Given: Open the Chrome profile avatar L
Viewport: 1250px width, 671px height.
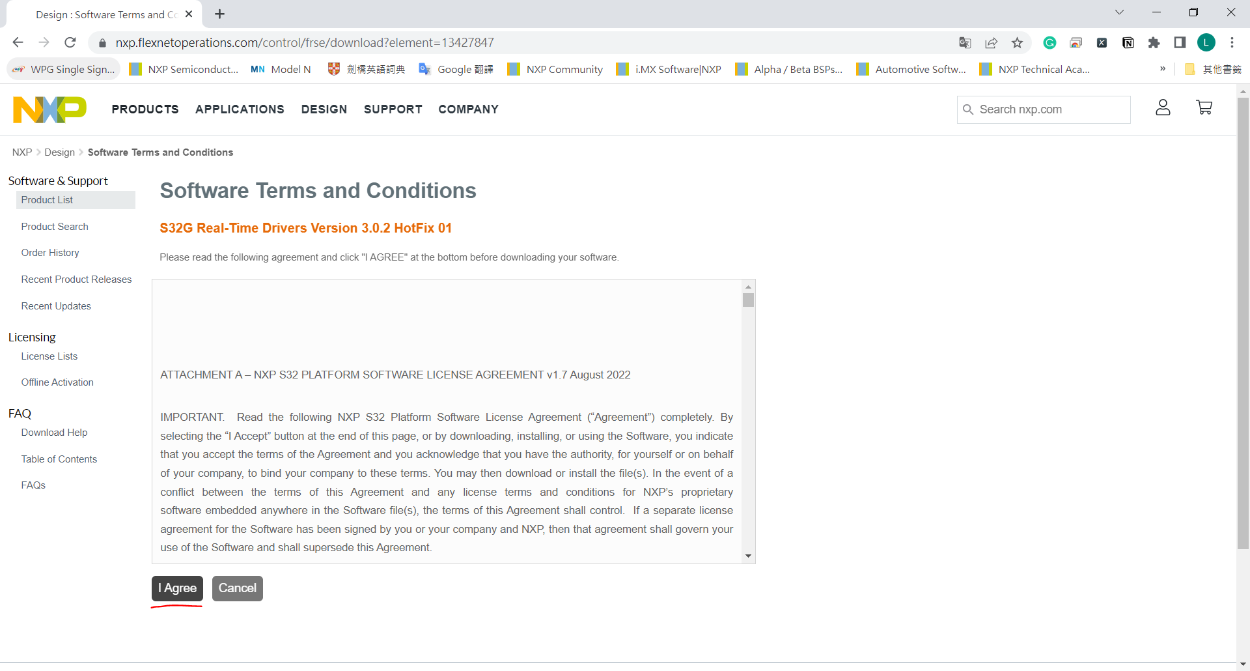Looking at the screenshot, I should [x=1206, y=42].
